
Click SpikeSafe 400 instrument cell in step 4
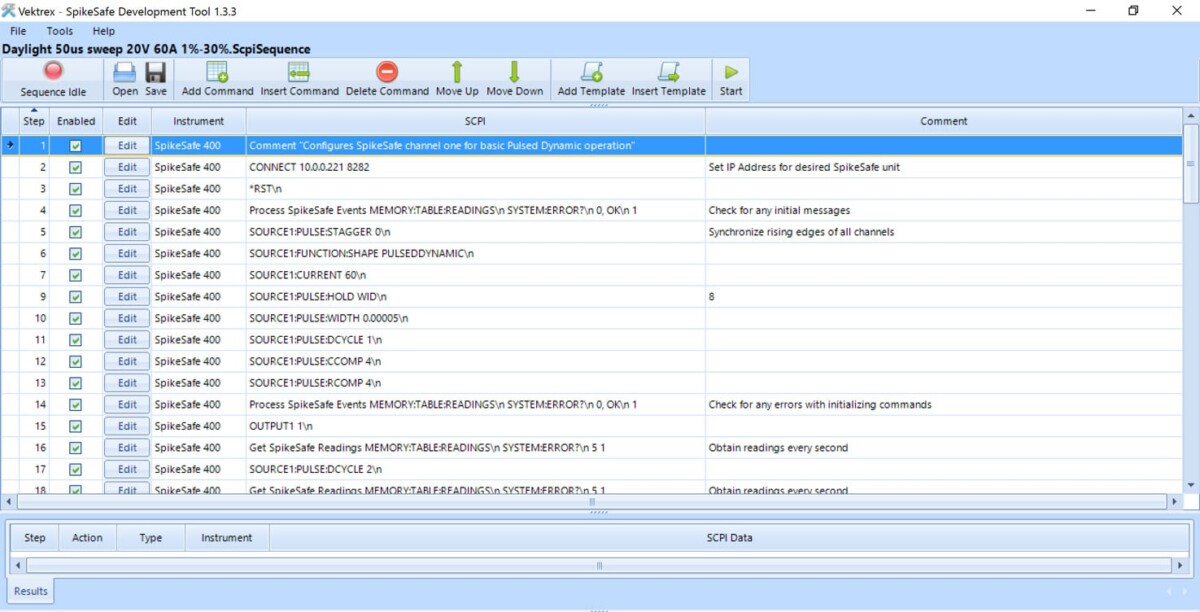click(199, 210)
